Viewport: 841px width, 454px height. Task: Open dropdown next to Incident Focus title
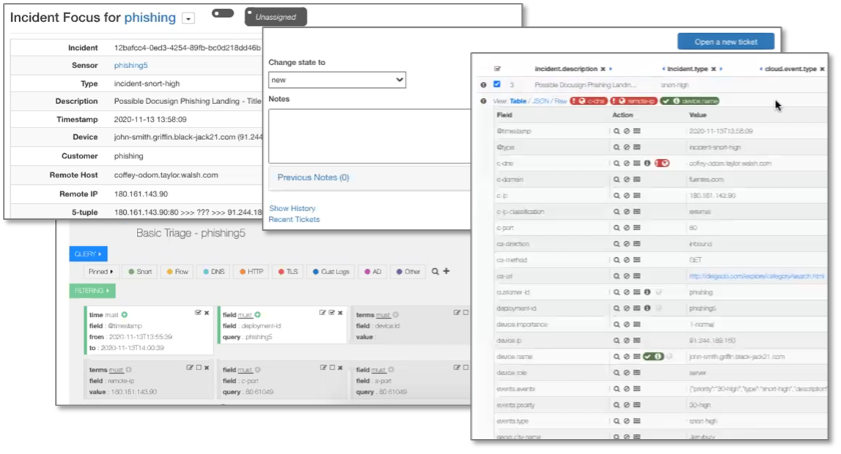click(188, 18)
